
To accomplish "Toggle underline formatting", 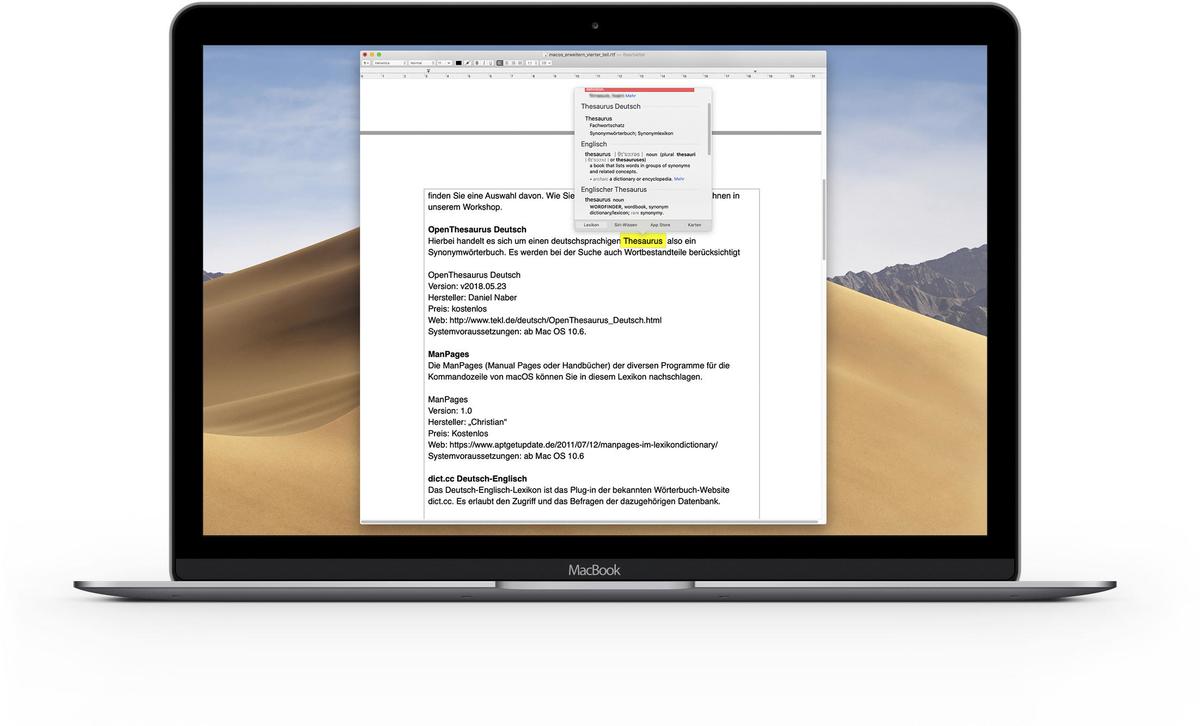I will click(x=490, y=62).
